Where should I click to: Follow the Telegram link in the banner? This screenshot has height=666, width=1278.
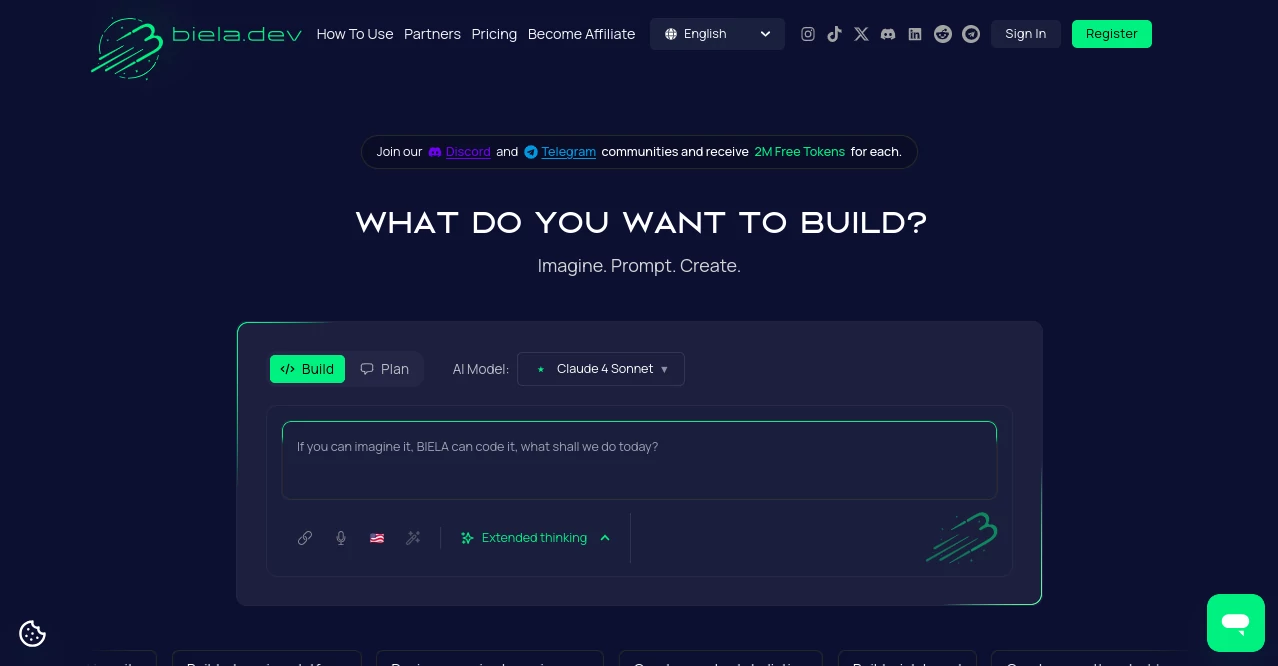(x=568, y=151)
